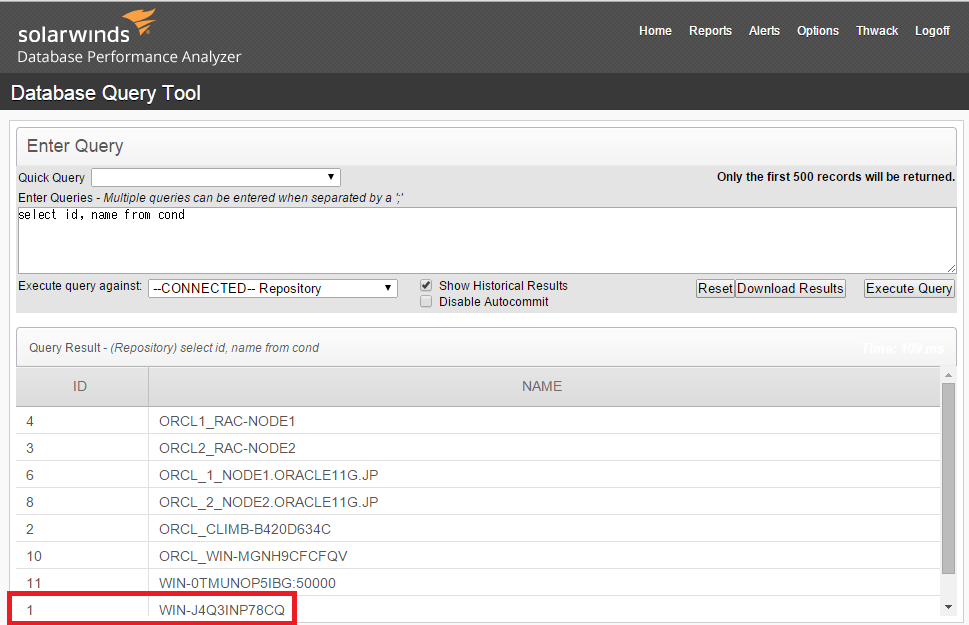Select the ORCL_2_NODE2.ORACLE11G.JP cell
This screenshot has width=969, height=625.
(x=544, y=502)
